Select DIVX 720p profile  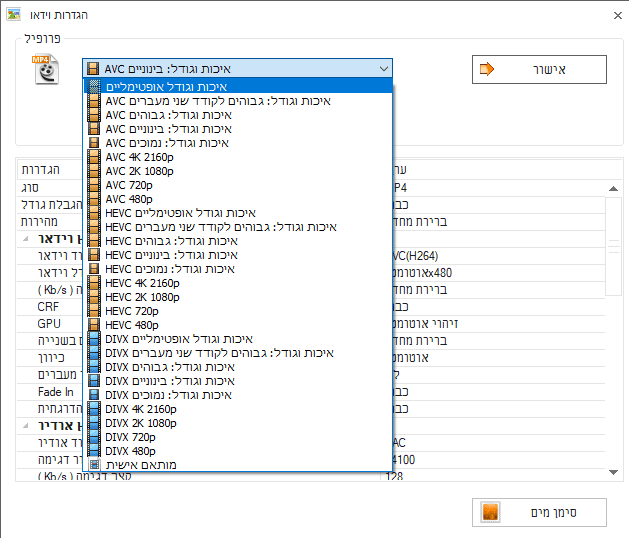237,437
